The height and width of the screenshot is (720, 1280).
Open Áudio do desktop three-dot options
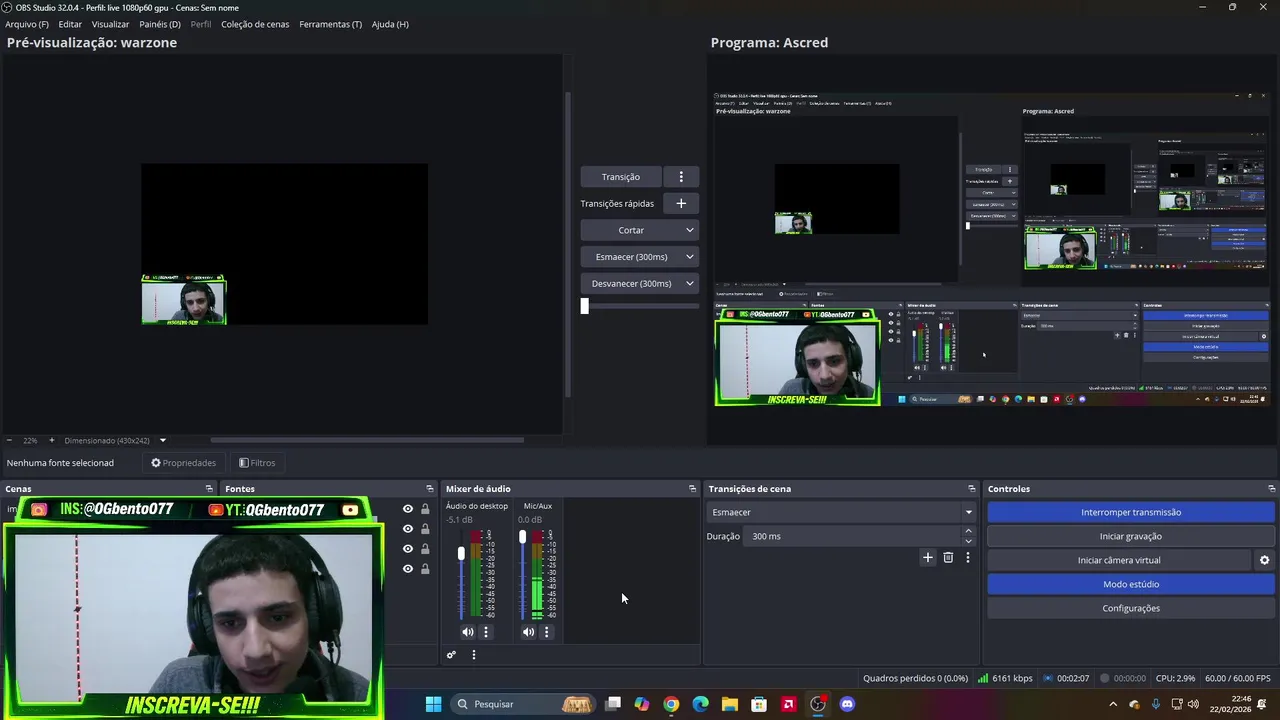(486, 632)
